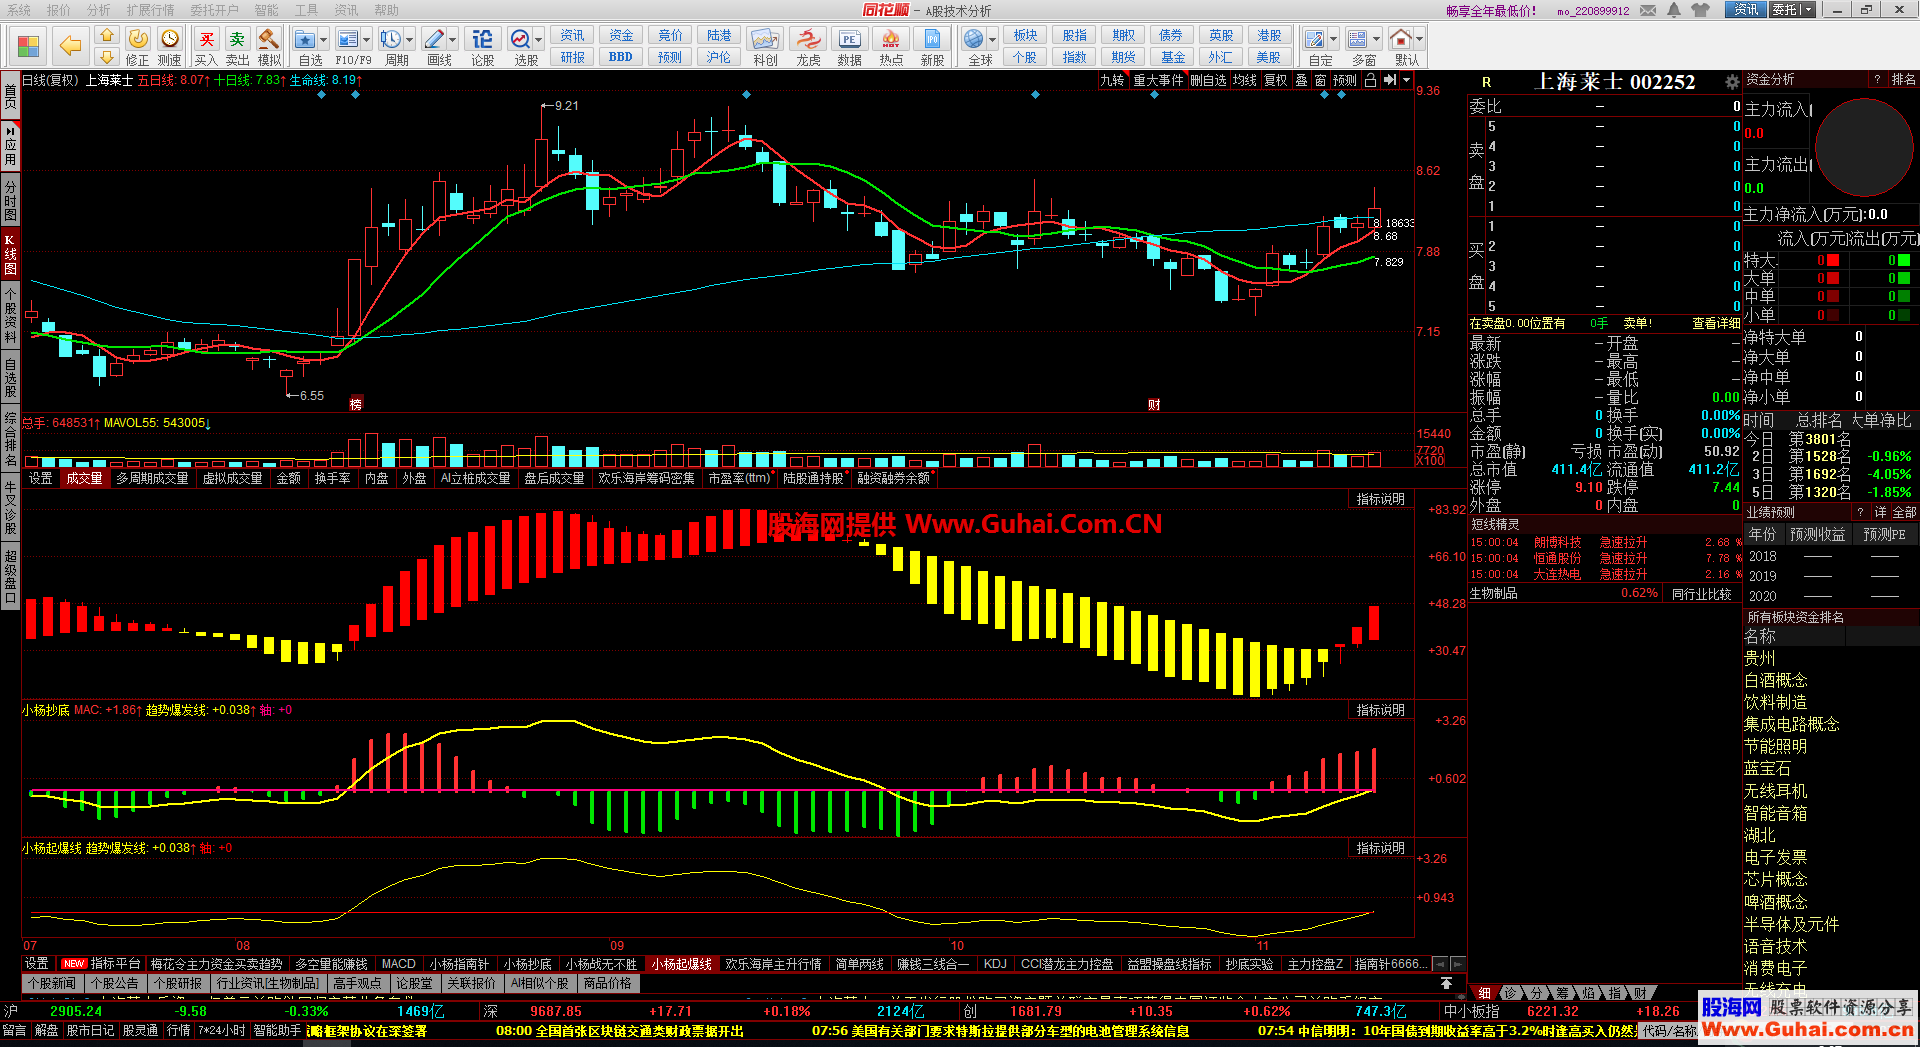Viewport: 1920px width, 1047px height.
Task: Click the 贵州 sector in ranking list
Action: (1760, 658)
